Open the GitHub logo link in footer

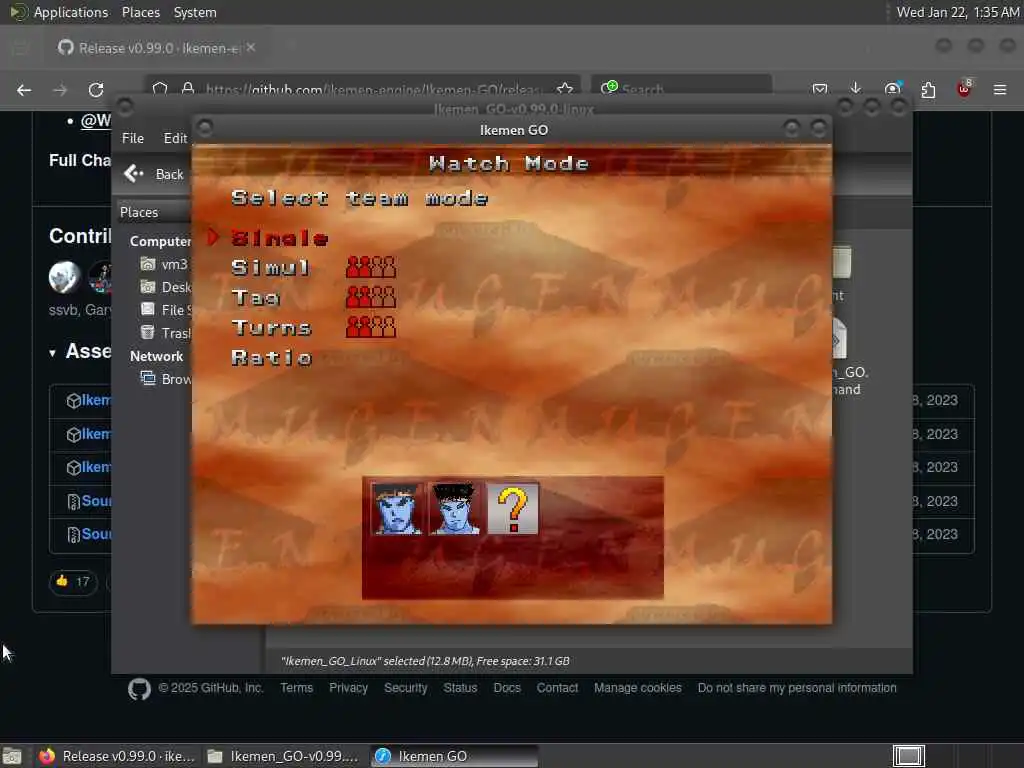point(139,689)
